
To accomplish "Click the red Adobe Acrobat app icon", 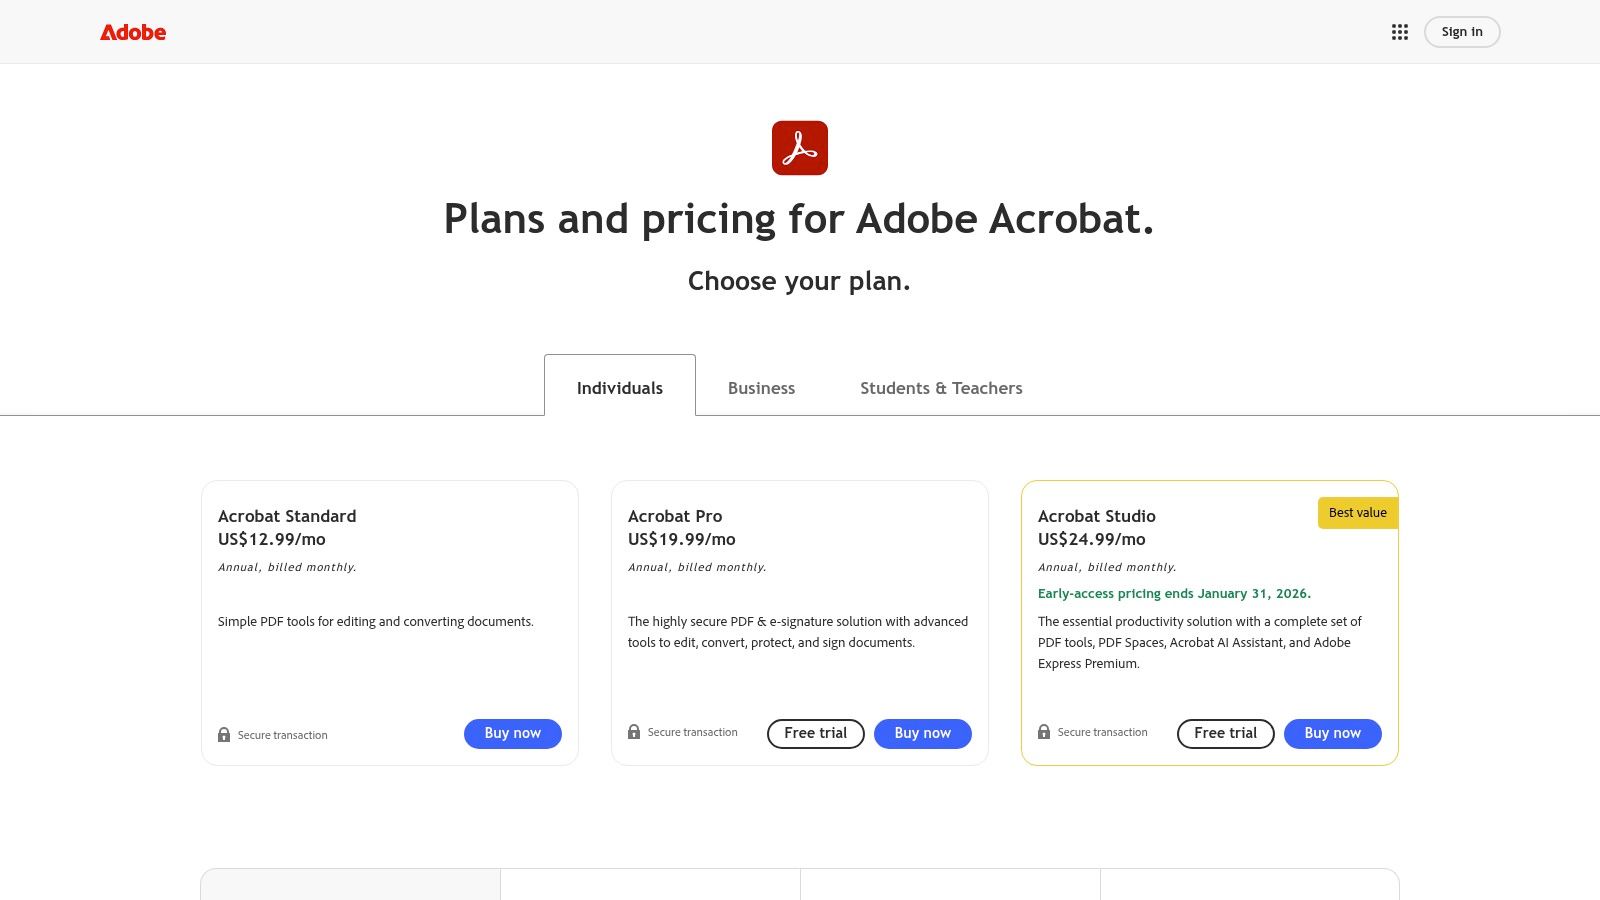I will [800, 147].
